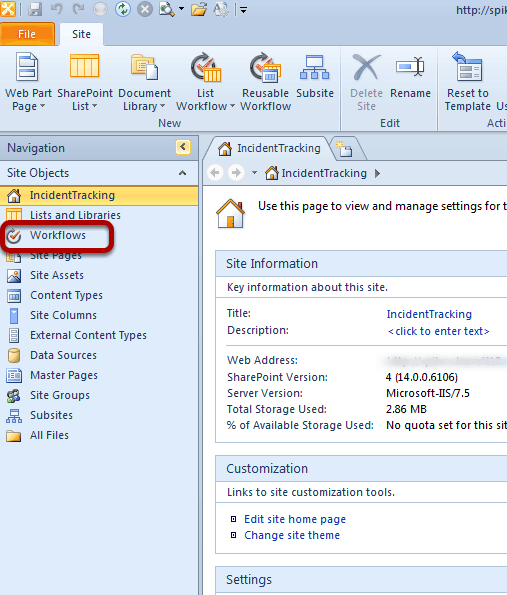Select the IncidentTracking document tab
Viewport: 507px width, 595px height.
(269, 148)
